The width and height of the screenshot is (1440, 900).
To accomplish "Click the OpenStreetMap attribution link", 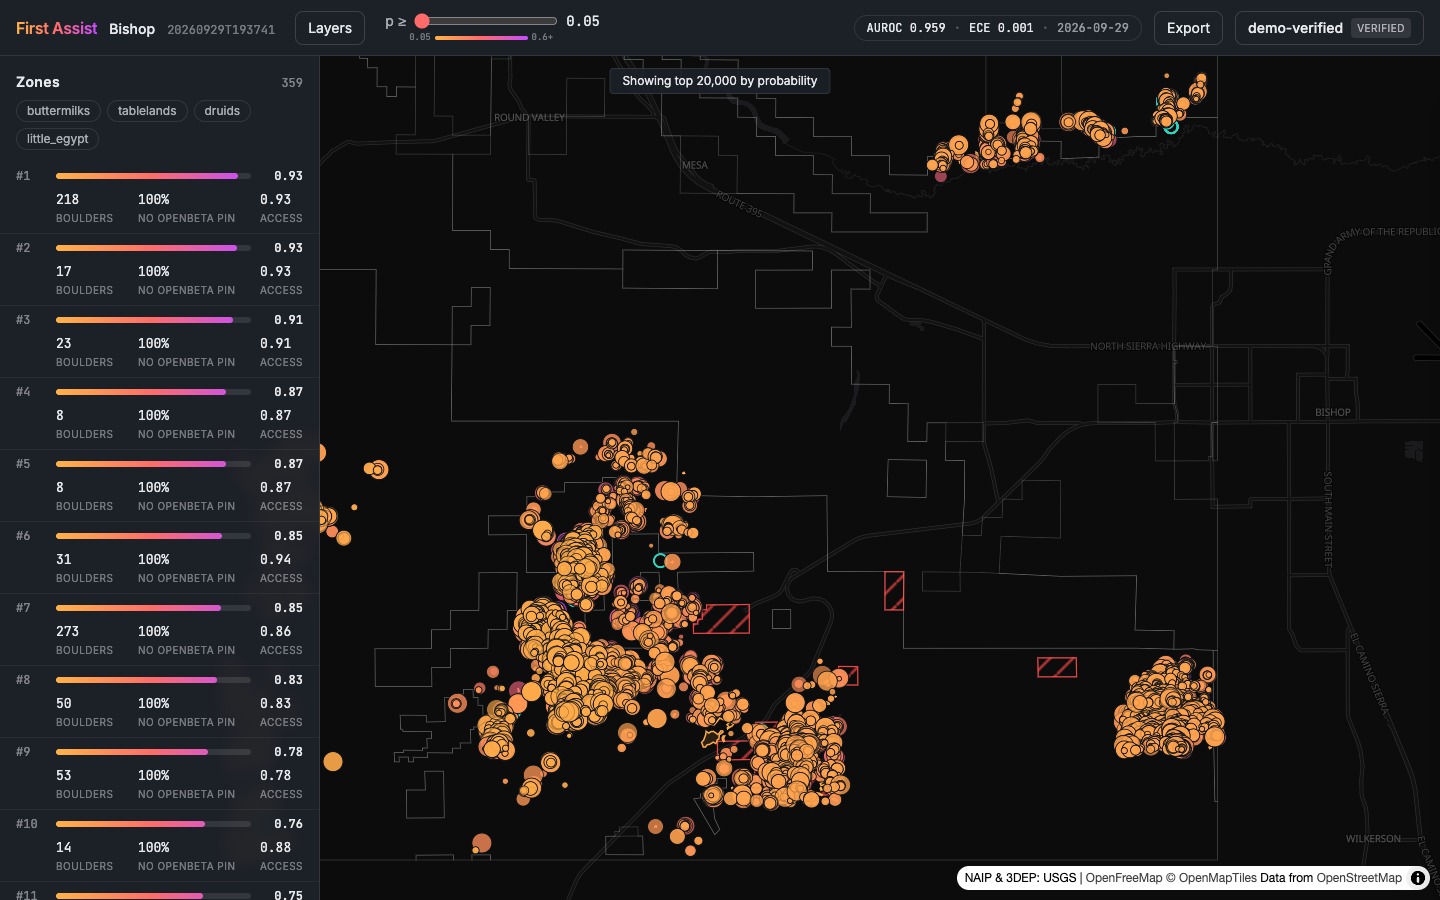I will [x=1359, y=878].
